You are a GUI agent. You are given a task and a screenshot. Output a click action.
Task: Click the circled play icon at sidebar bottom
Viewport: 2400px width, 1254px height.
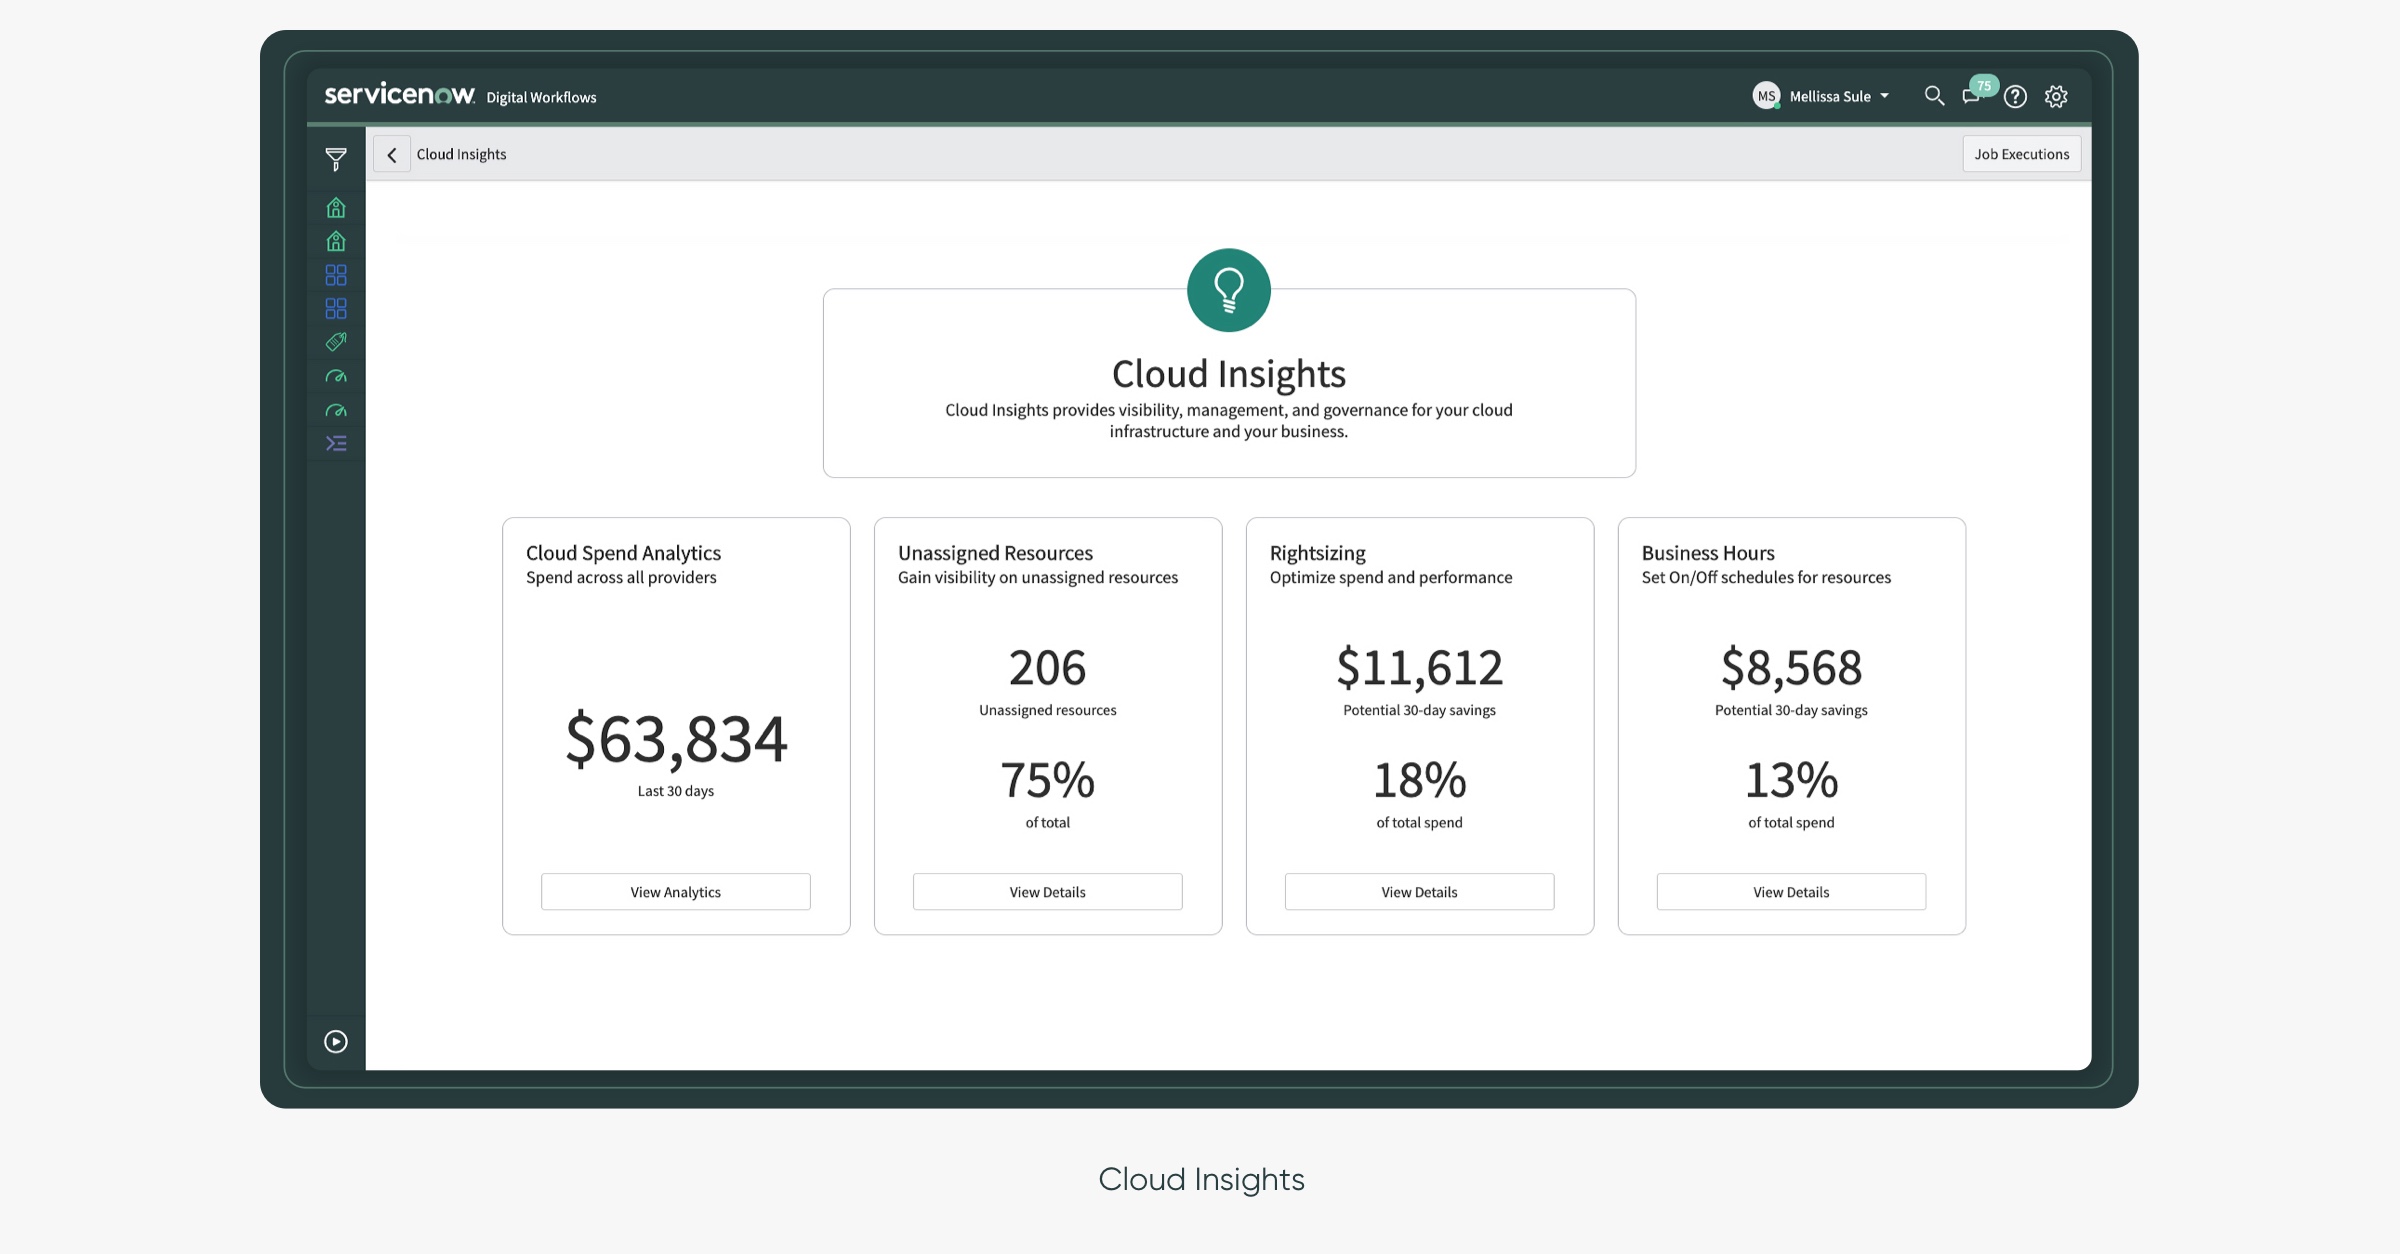coord(336,1041)
